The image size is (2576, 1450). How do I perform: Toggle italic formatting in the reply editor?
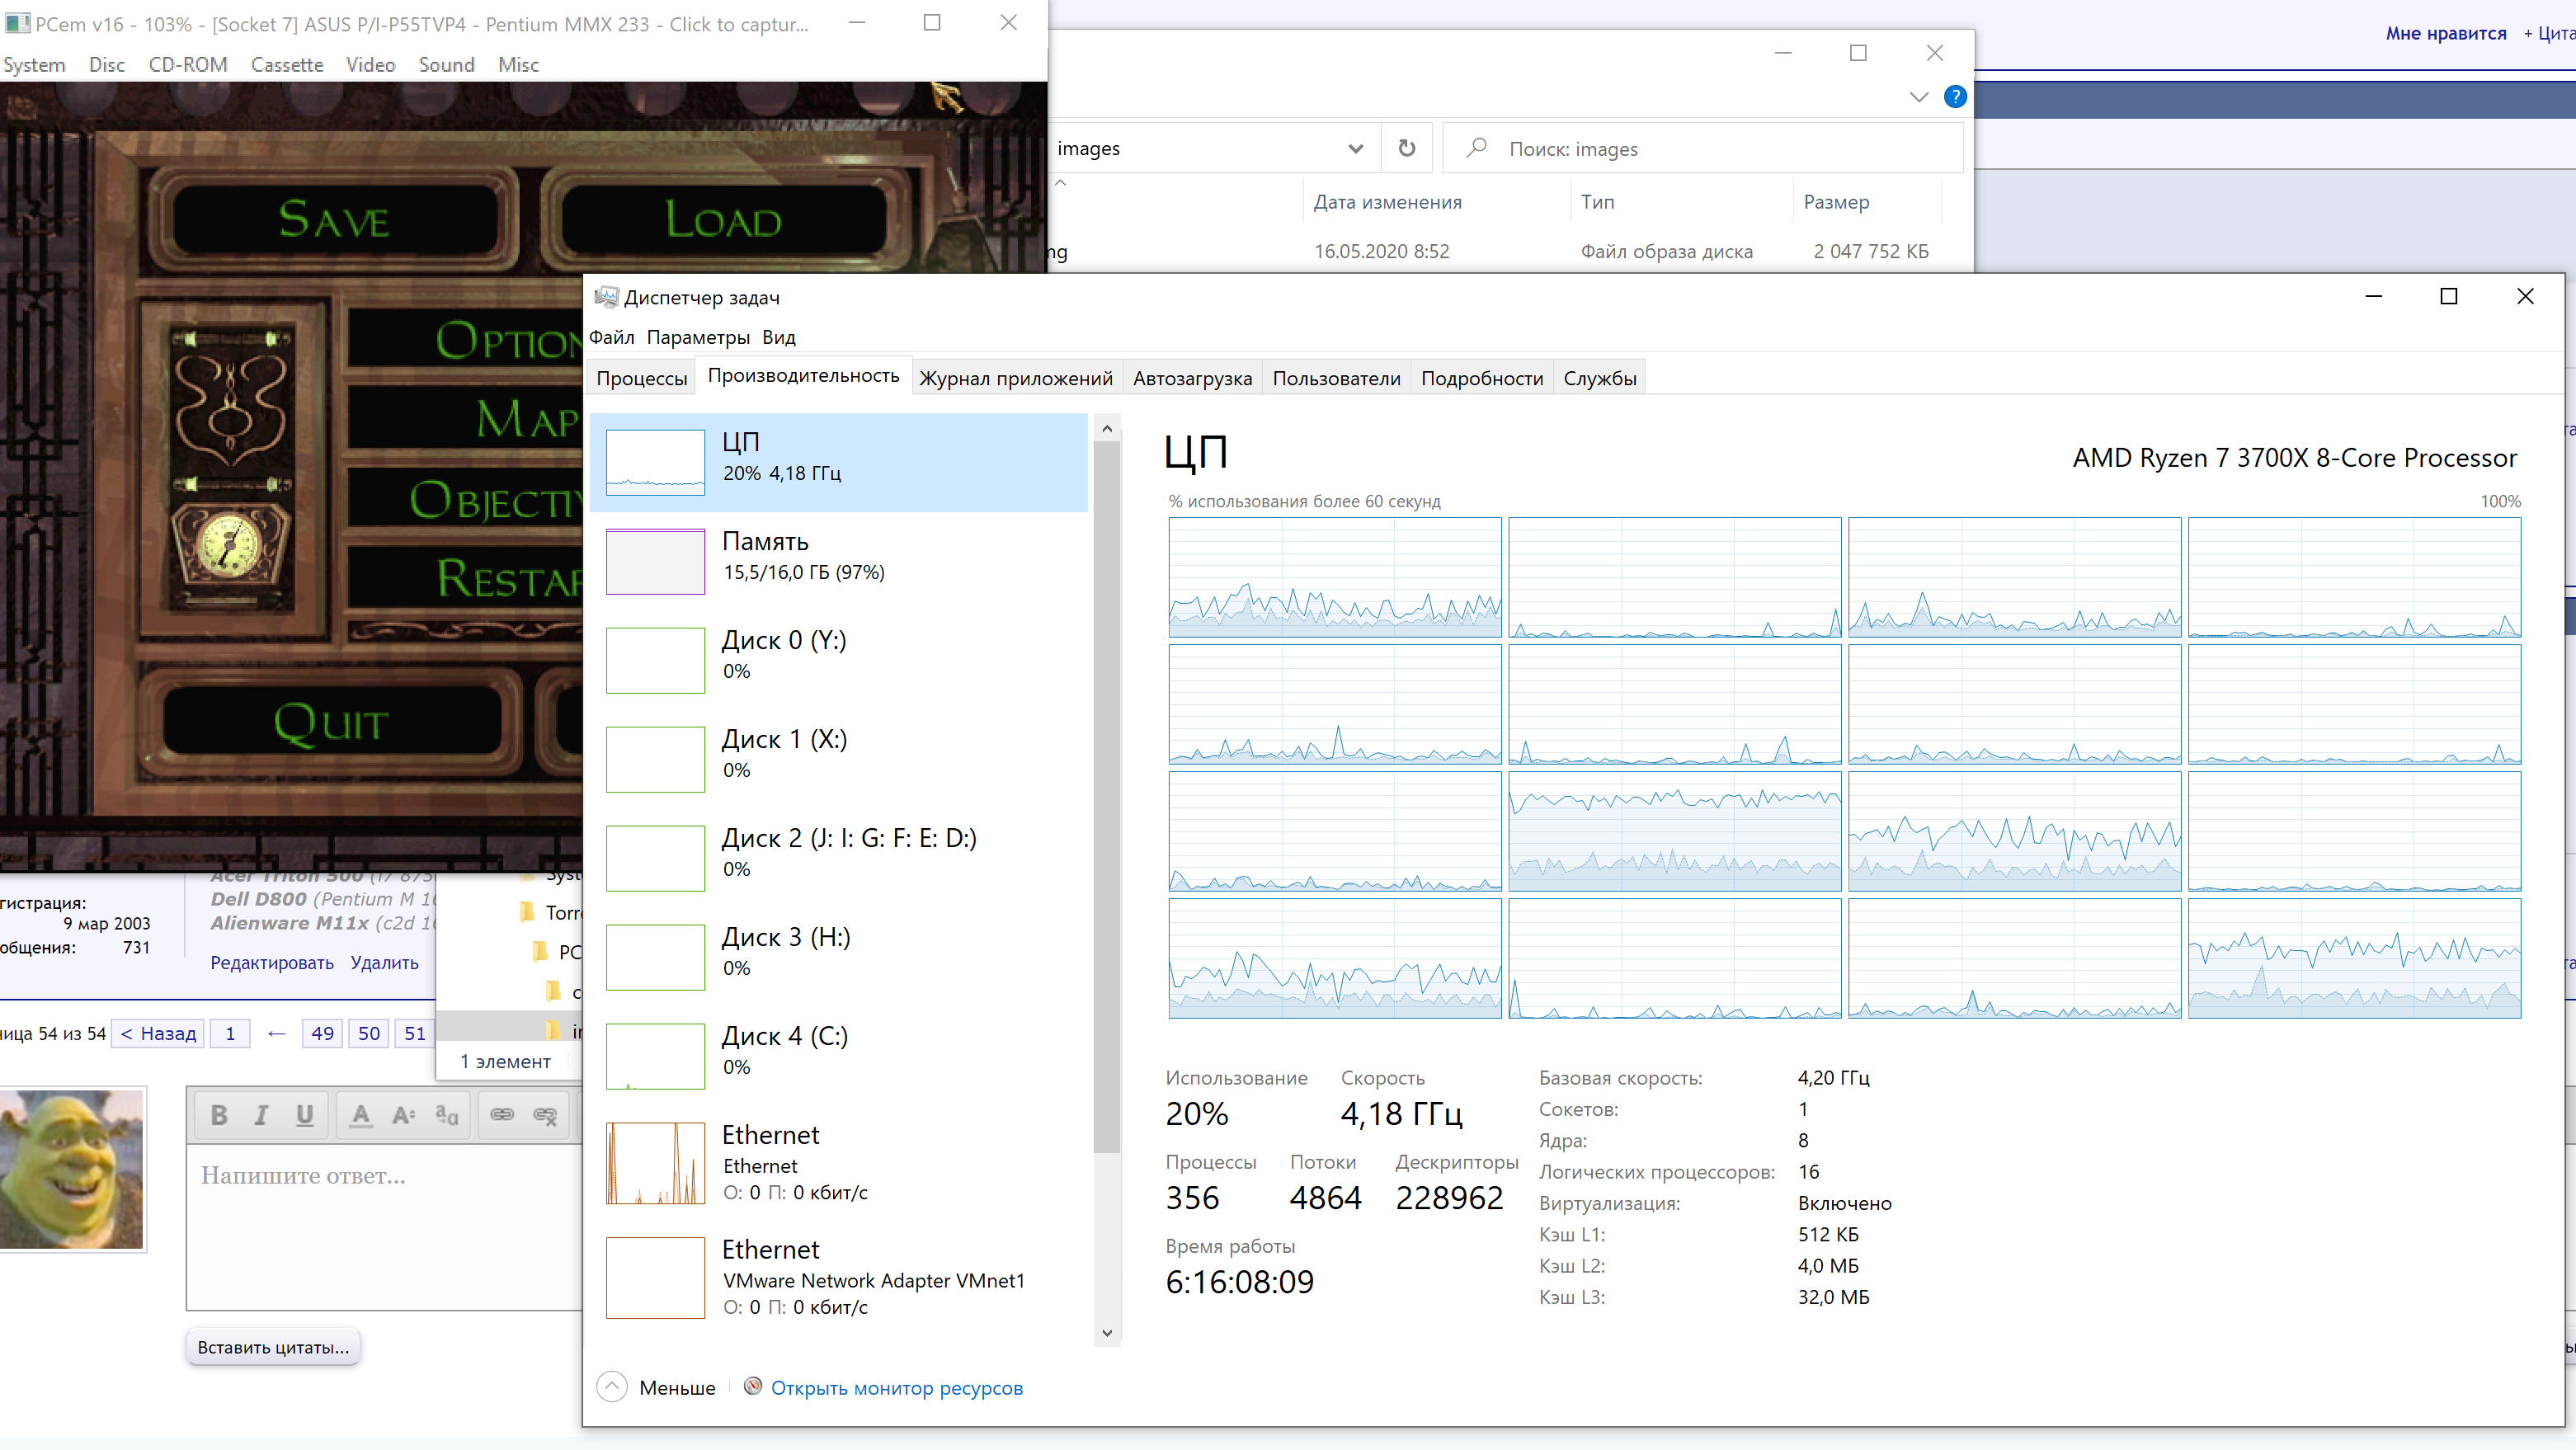[x=260, y=1115]
